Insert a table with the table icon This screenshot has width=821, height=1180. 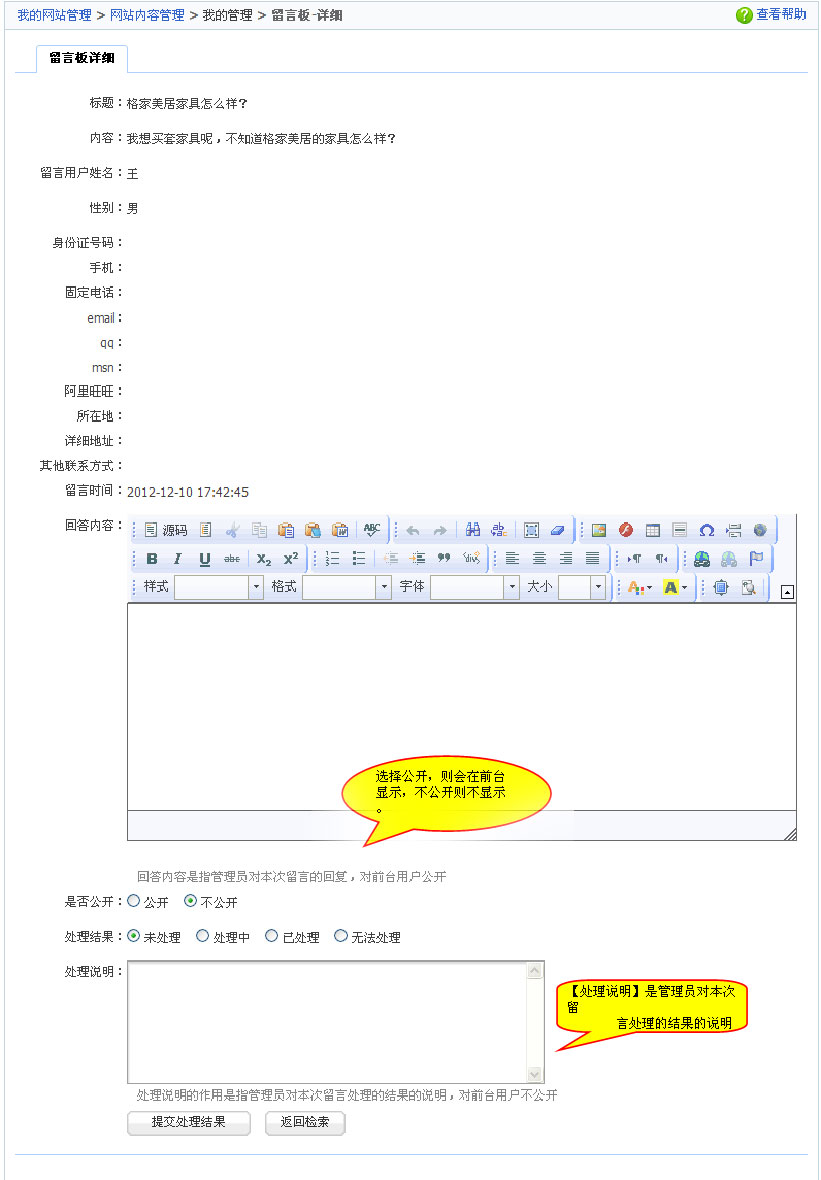point(652,530)
